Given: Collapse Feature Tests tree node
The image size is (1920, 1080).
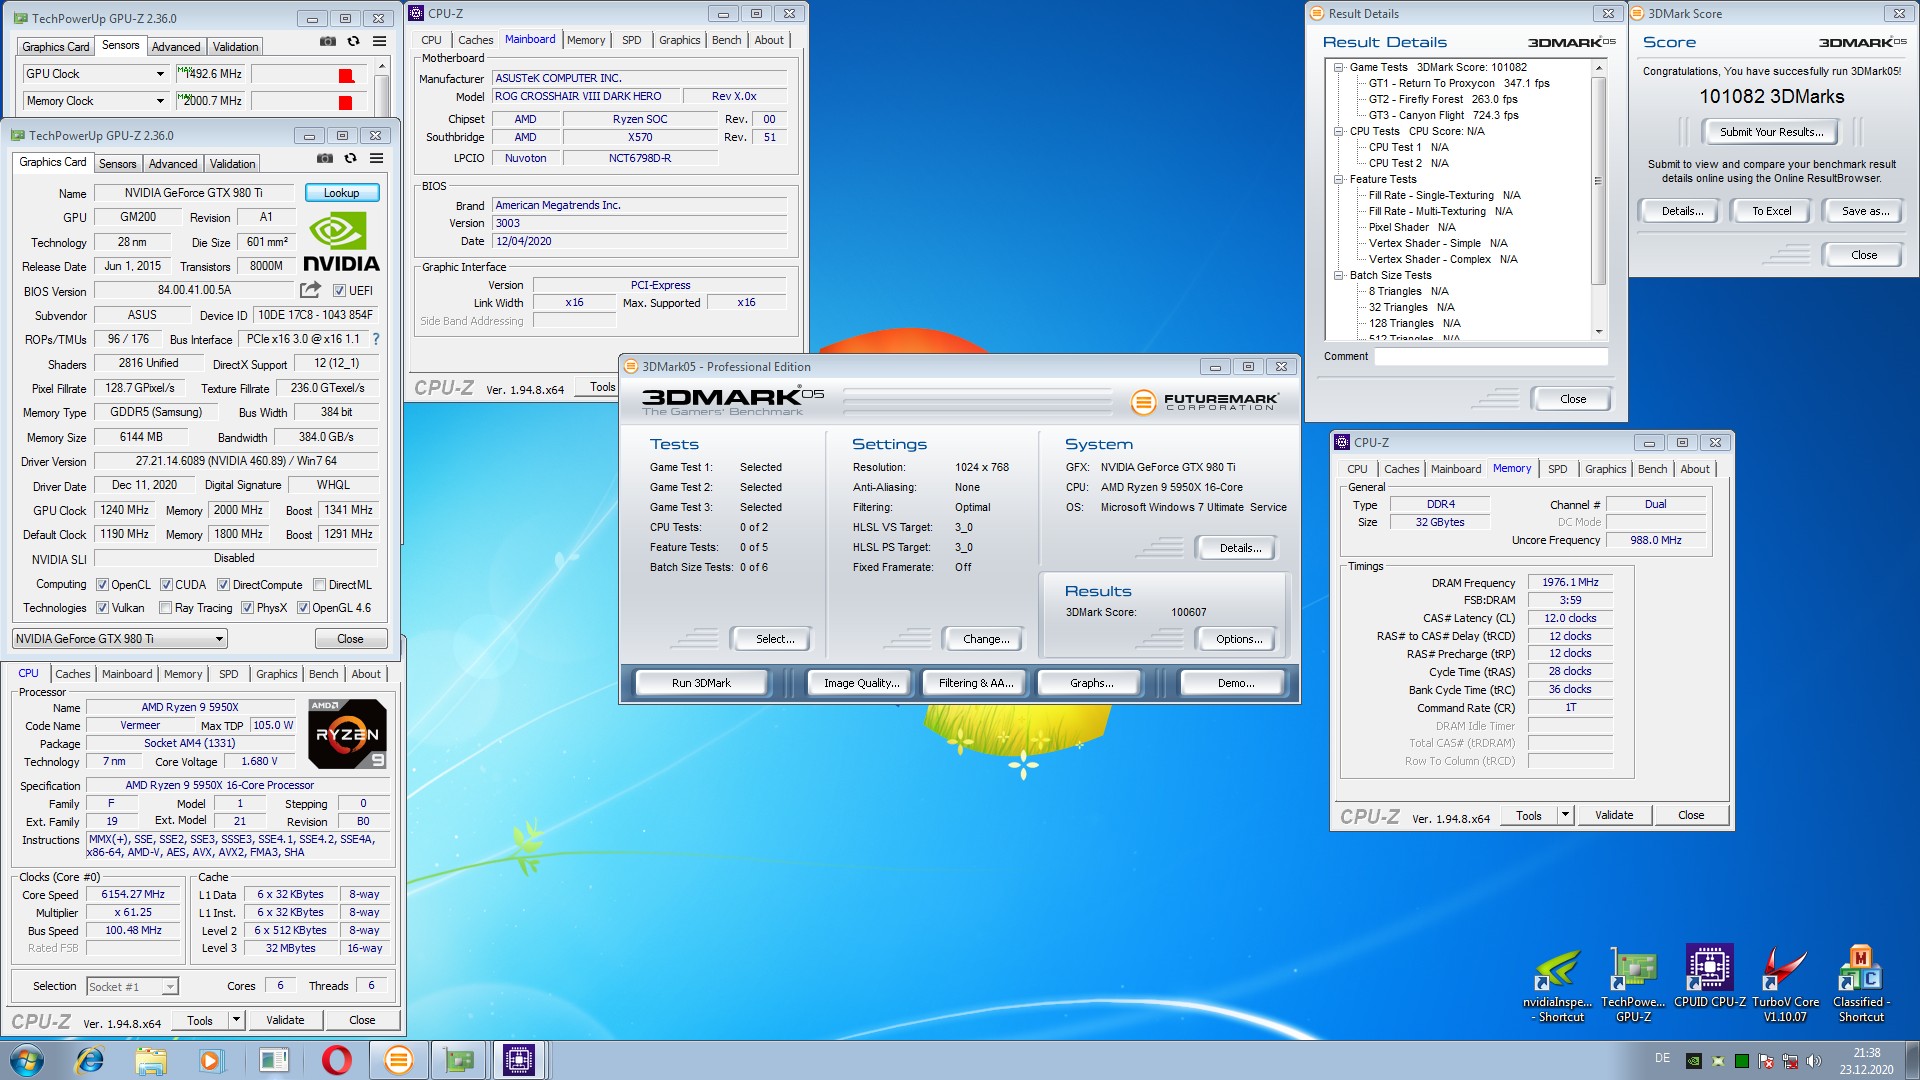Looking at the screenshot, I should click(1338, 179).
